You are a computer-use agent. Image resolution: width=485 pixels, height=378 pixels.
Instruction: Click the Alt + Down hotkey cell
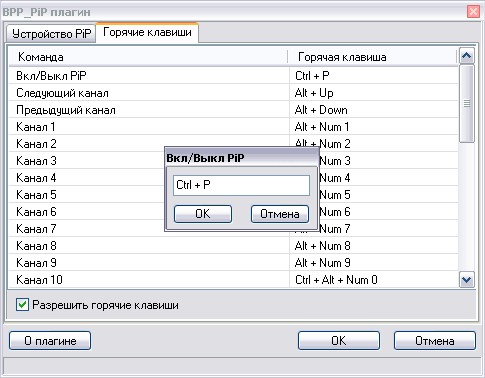tap(374, 110)
